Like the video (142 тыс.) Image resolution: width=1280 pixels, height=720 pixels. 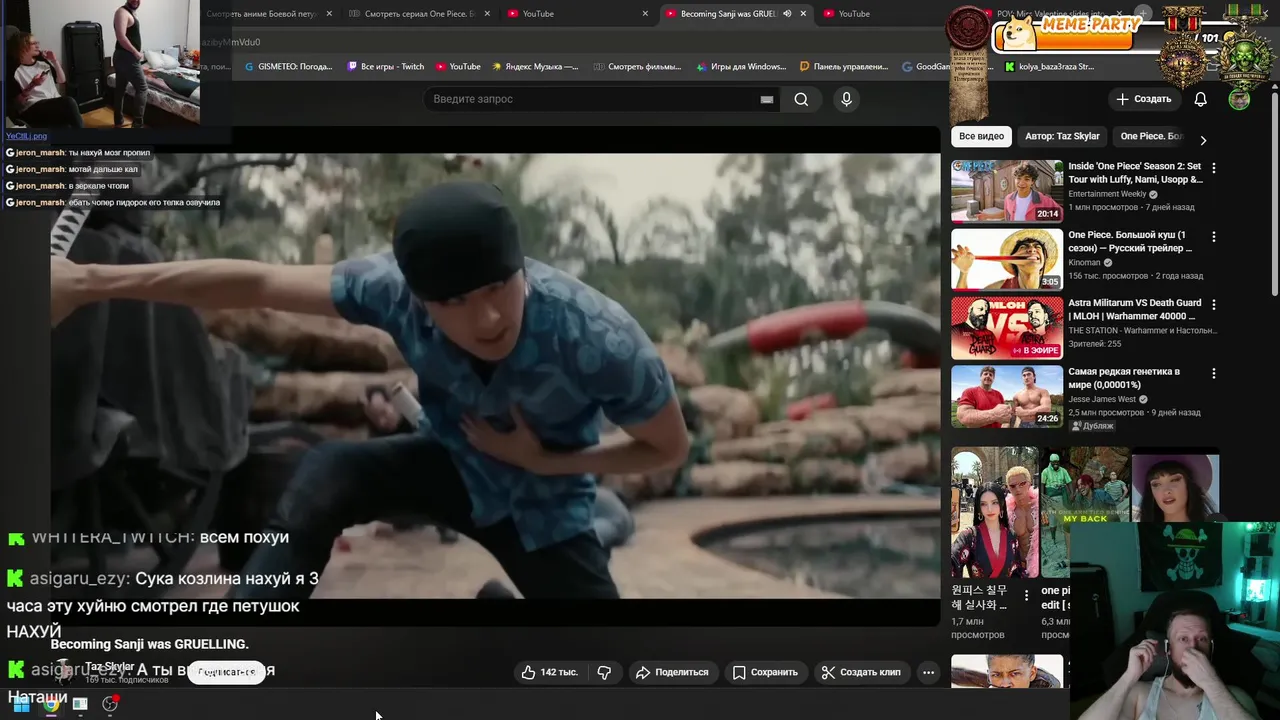click(x=549, y=672)
